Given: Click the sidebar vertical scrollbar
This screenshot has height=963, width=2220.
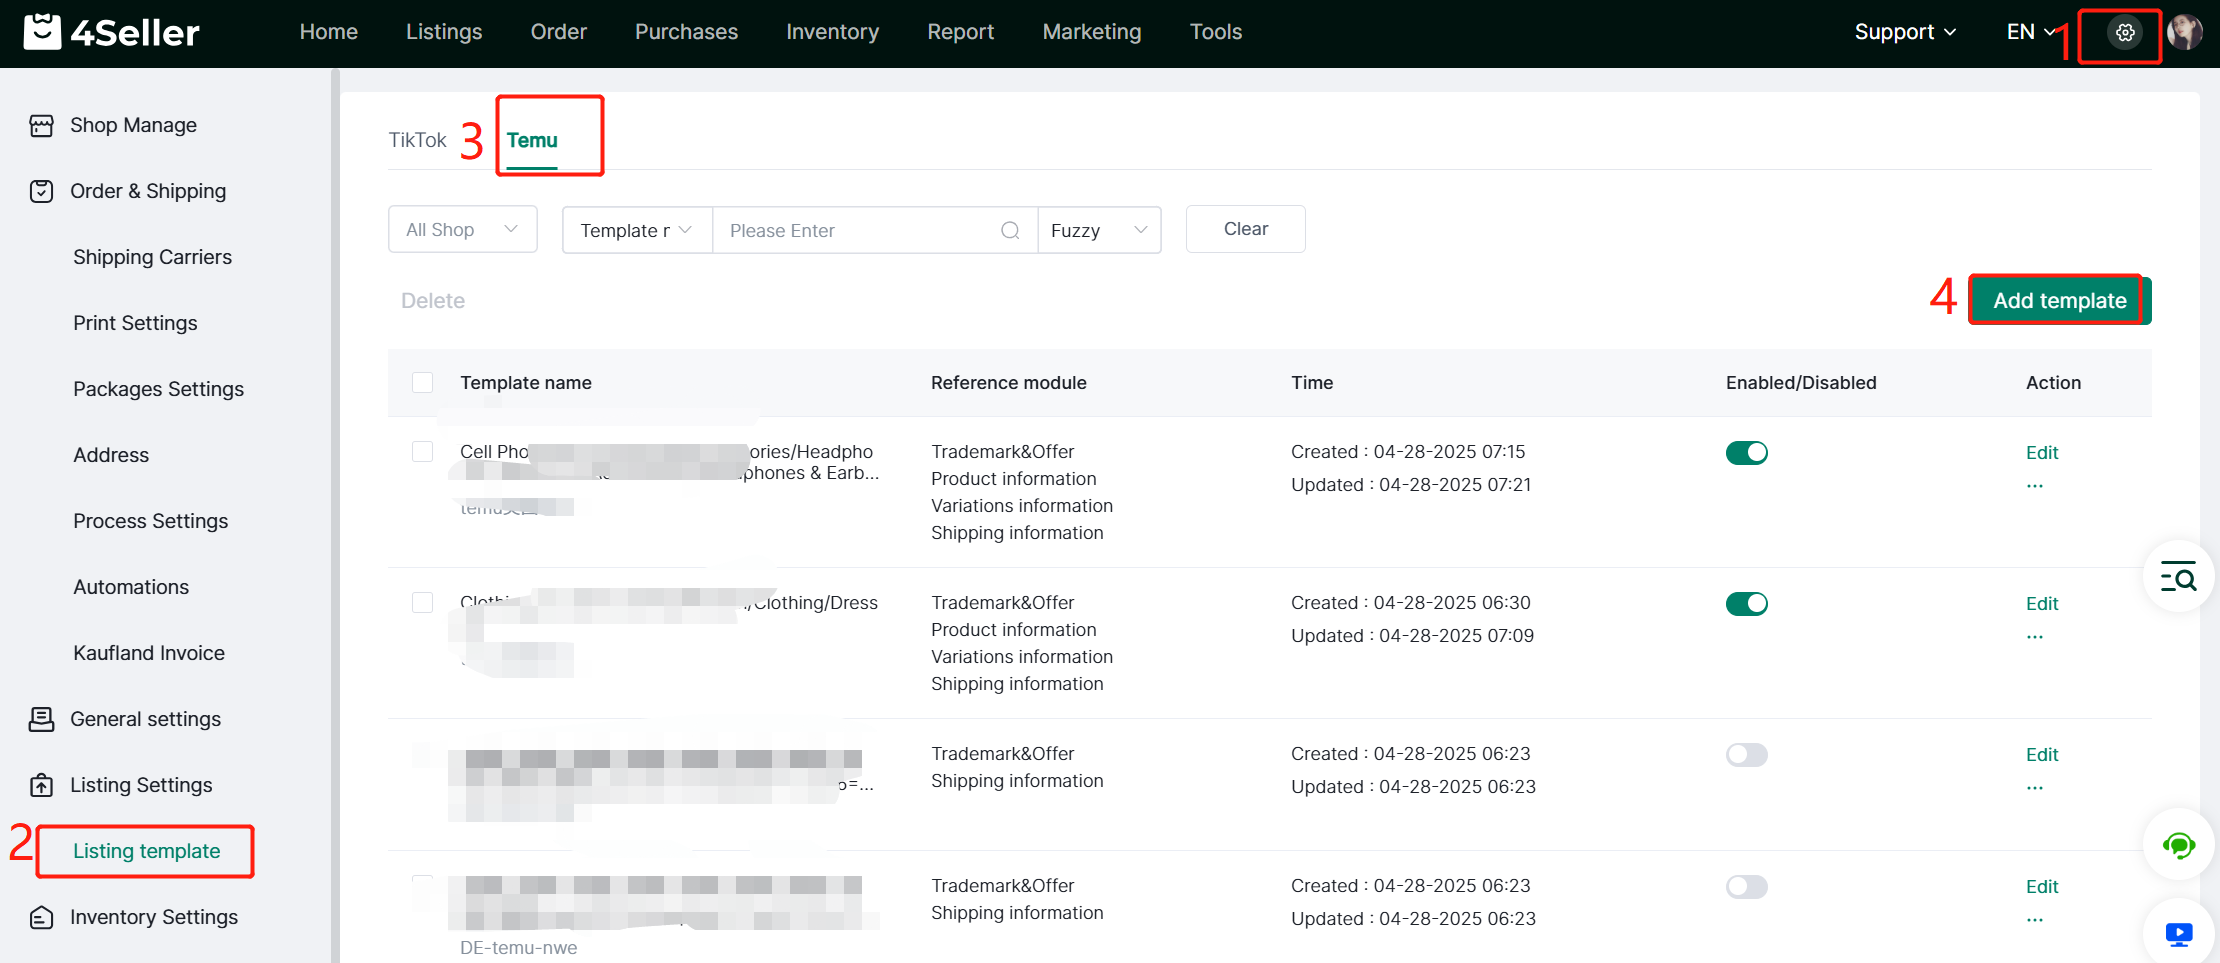Looking at the screenshot, I should click(335, 515).
